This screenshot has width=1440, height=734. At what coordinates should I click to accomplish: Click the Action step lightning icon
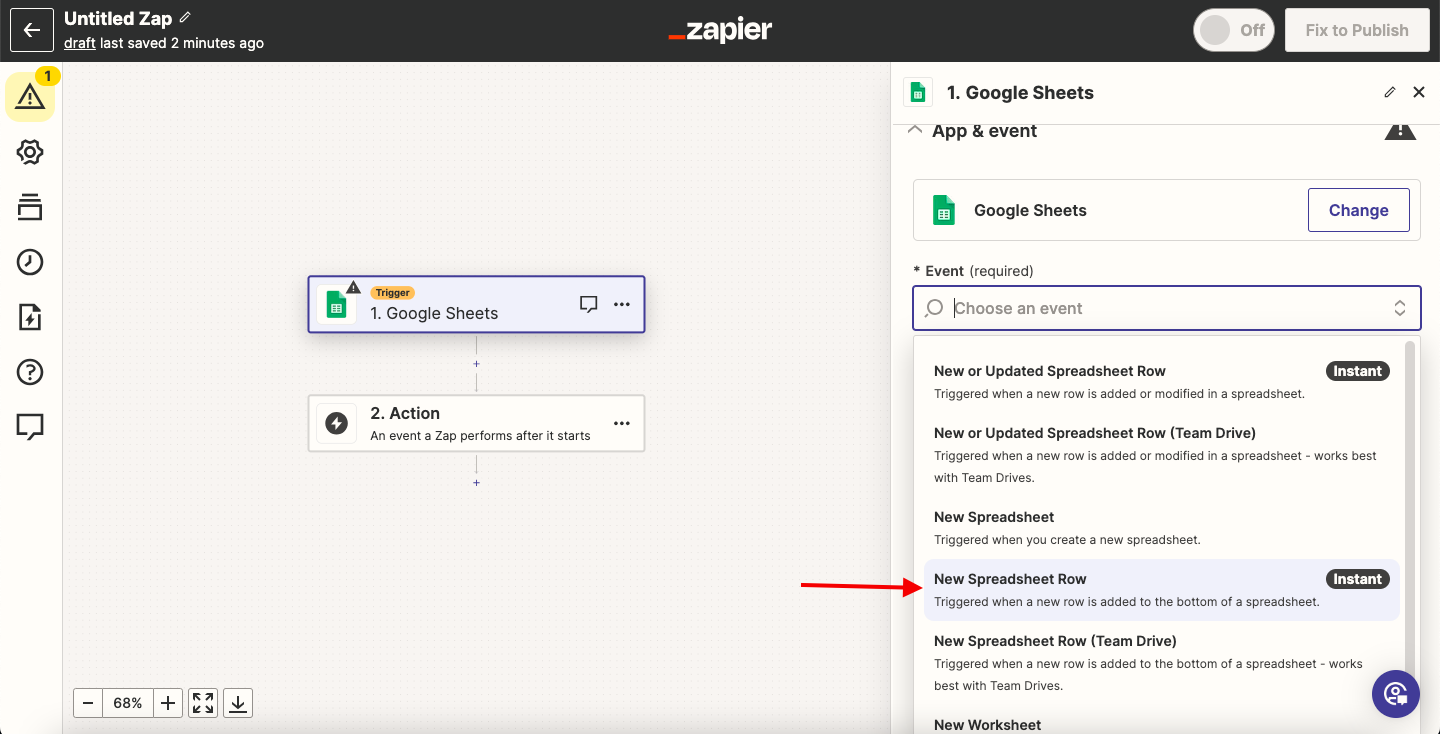(x=337, y=423)
